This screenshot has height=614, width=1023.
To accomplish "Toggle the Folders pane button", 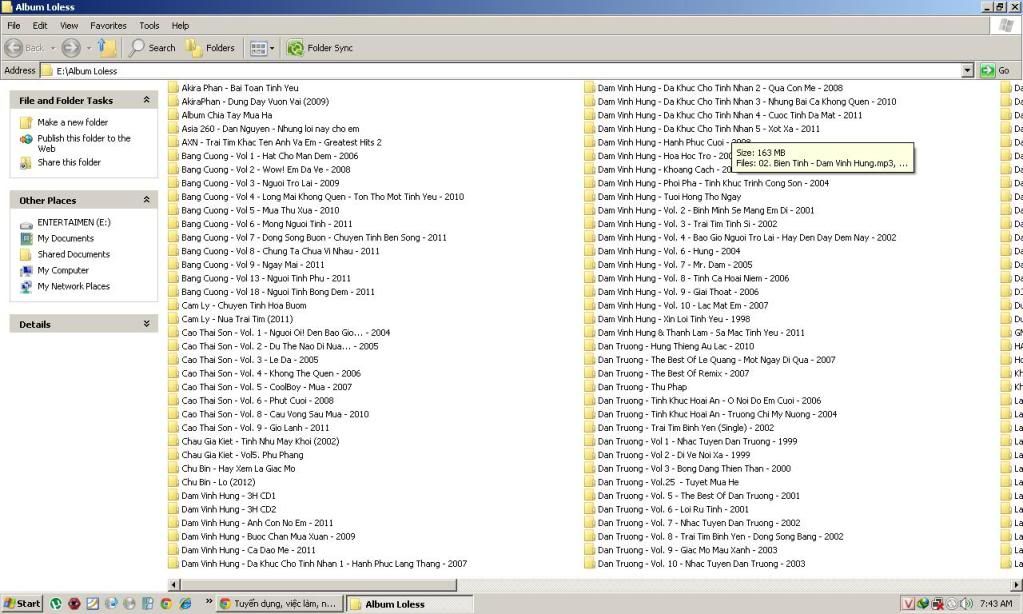I will coord(210,48).
